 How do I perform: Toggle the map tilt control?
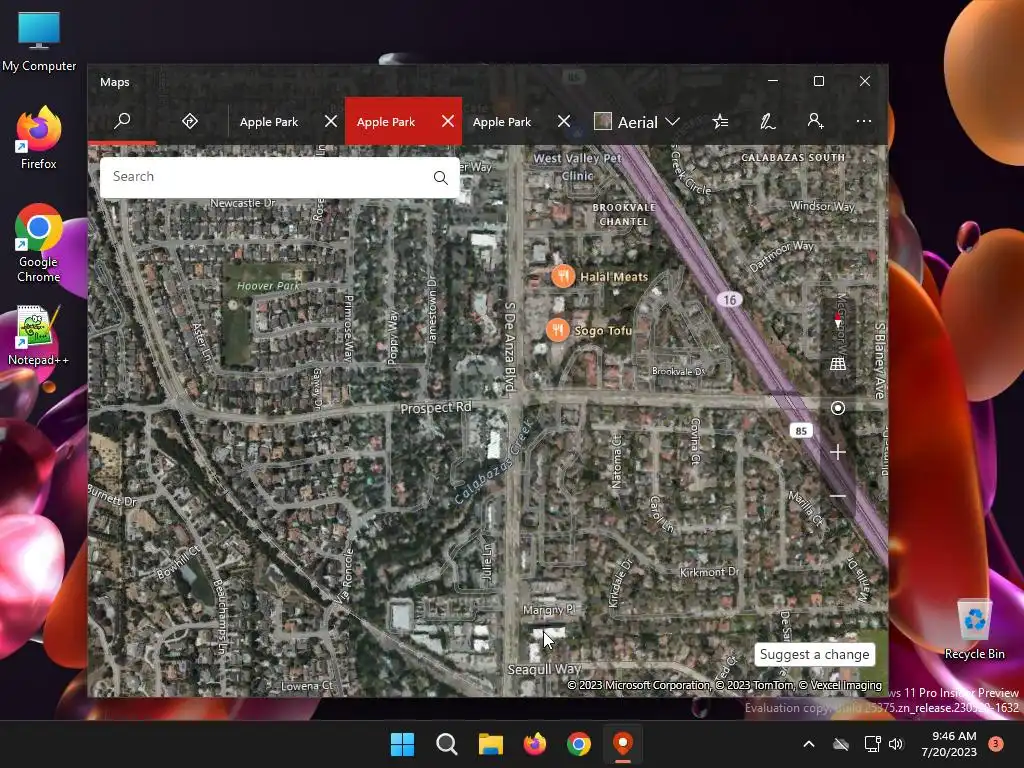click(x=838, y=364)
